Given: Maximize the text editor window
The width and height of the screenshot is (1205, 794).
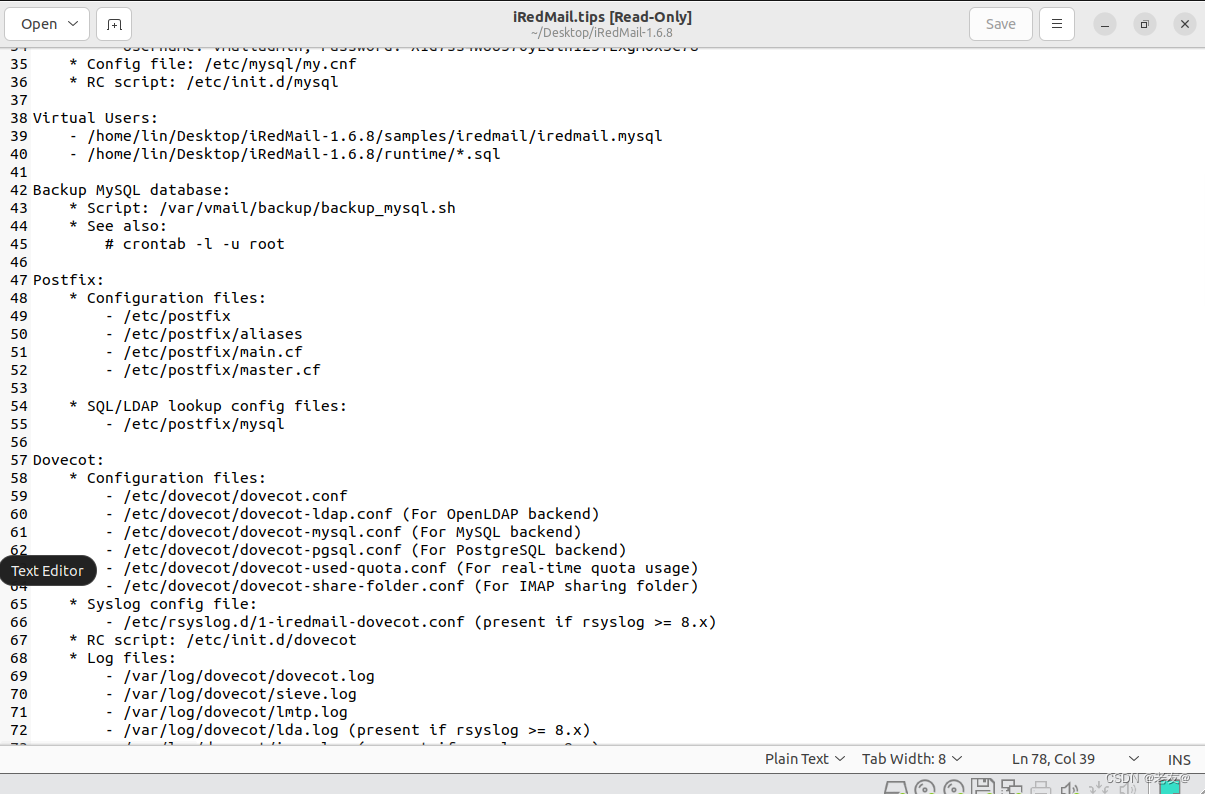Looking at the screenshot, I should click(1145, 24).
